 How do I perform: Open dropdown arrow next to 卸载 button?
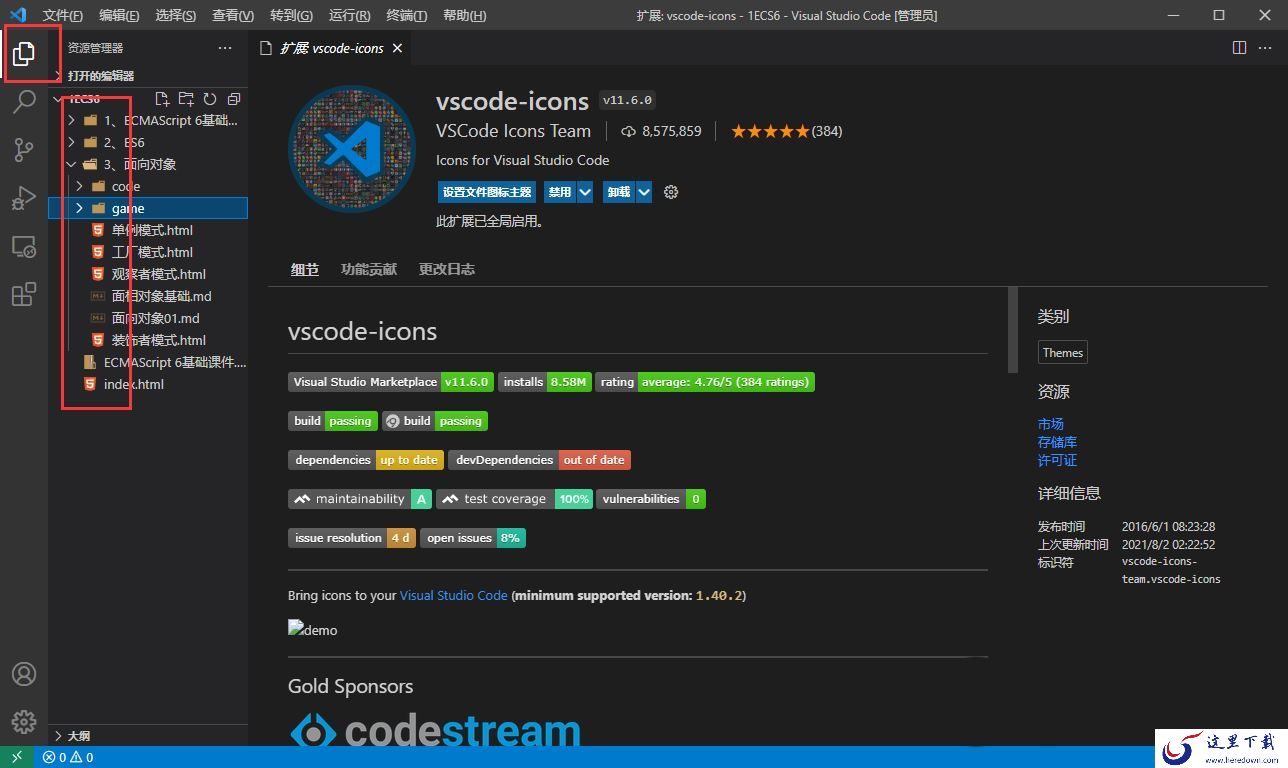(x=644, y=192)
